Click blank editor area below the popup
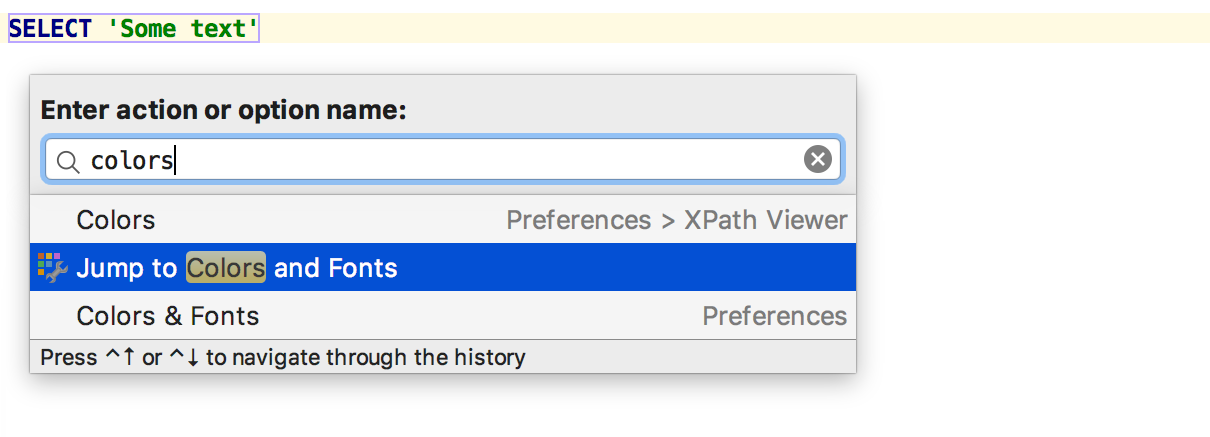 tap(600, 408)
